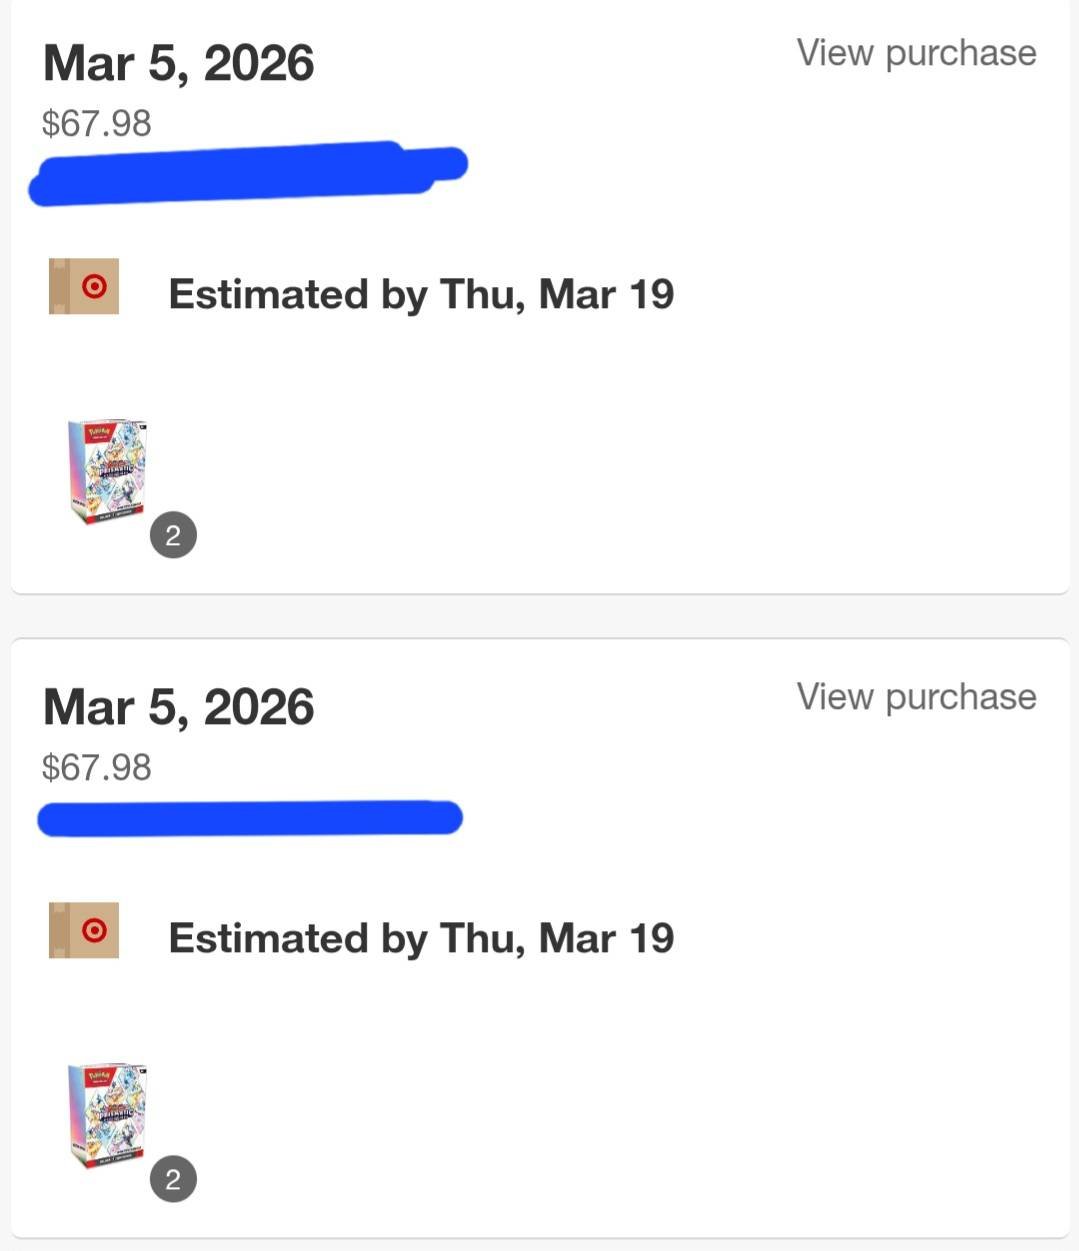Click the blue redacted bar in the second order

250,818
